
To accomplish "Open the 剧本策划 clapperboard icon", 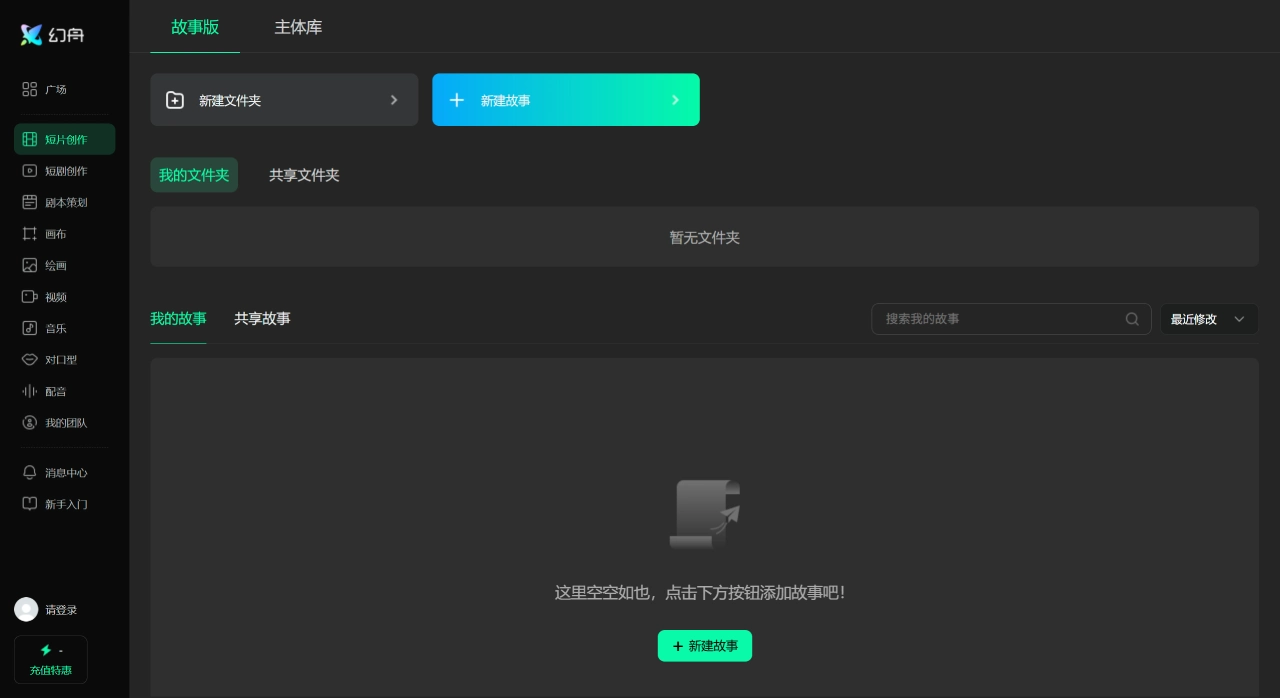I will [x=30, y=202].
